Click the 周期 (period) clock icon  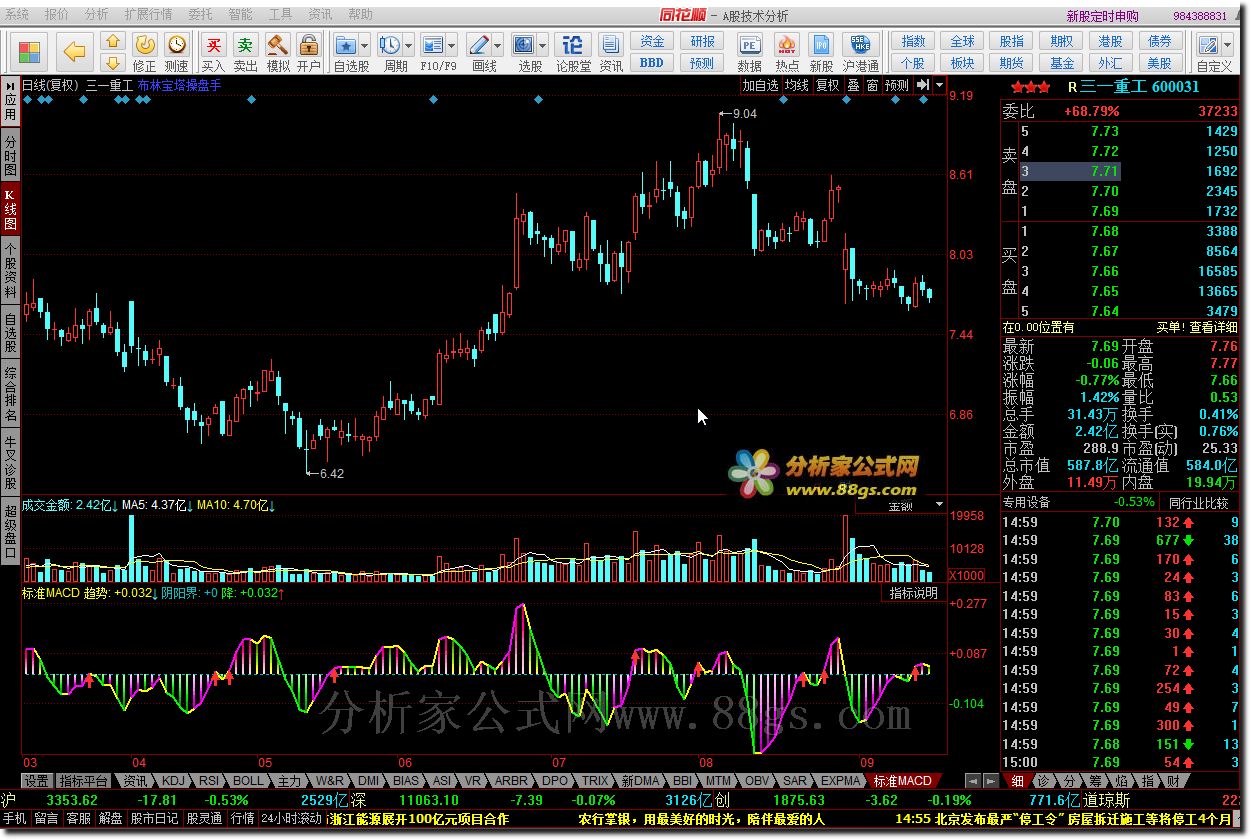(x=389, y=45)
